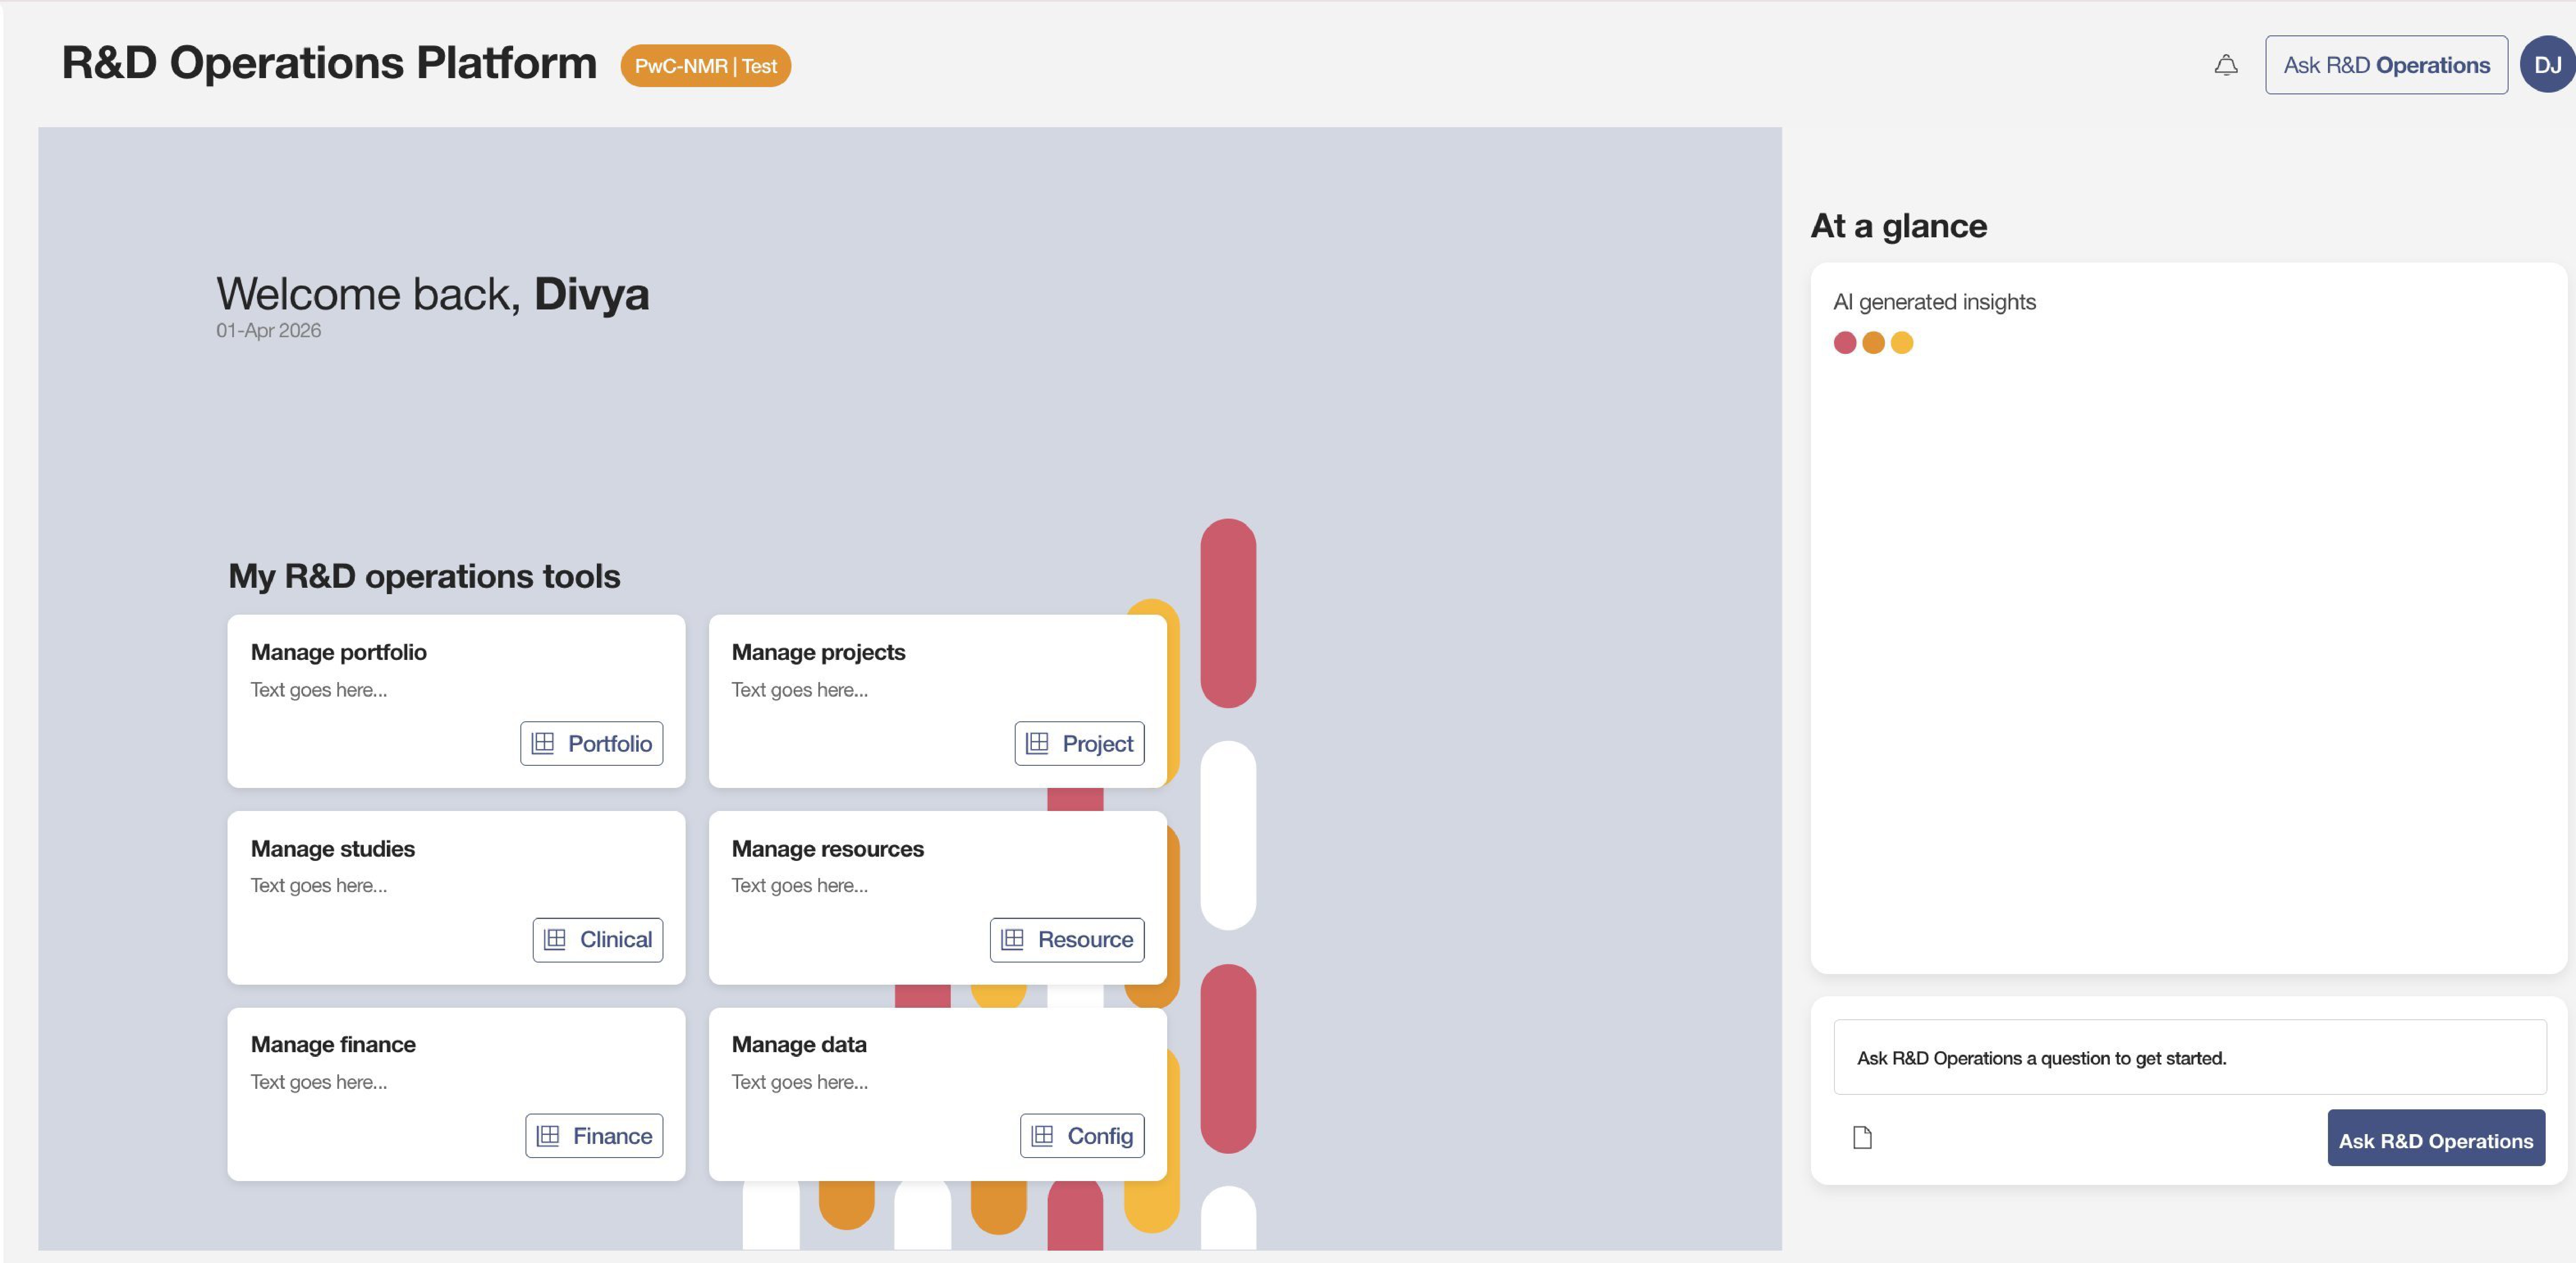Click the yellow dot under AI generated insights

[x=1901, y=343]
